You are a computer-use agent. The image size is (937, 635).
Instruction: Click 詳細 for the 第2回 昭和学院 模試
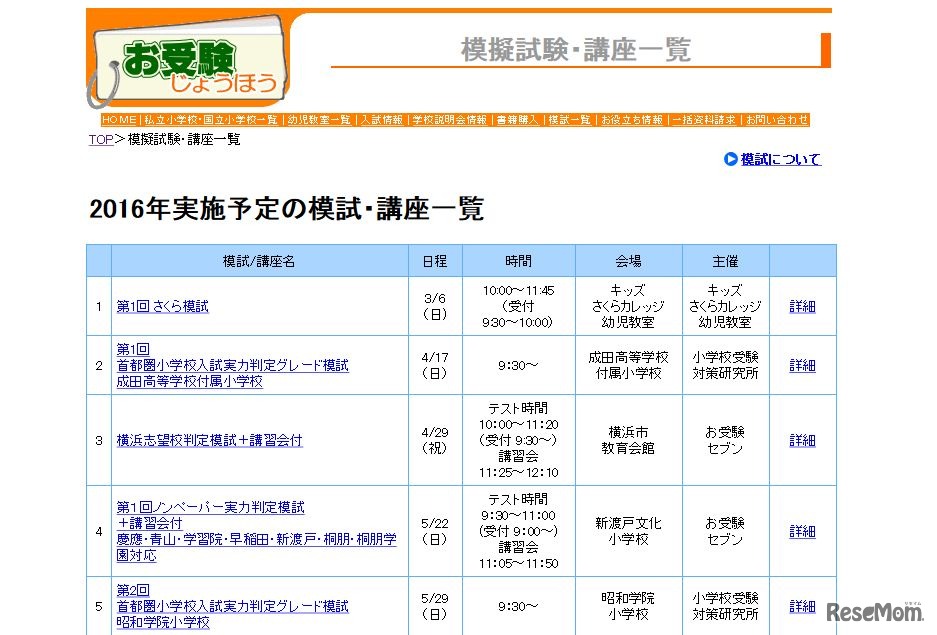pos(802,605)
